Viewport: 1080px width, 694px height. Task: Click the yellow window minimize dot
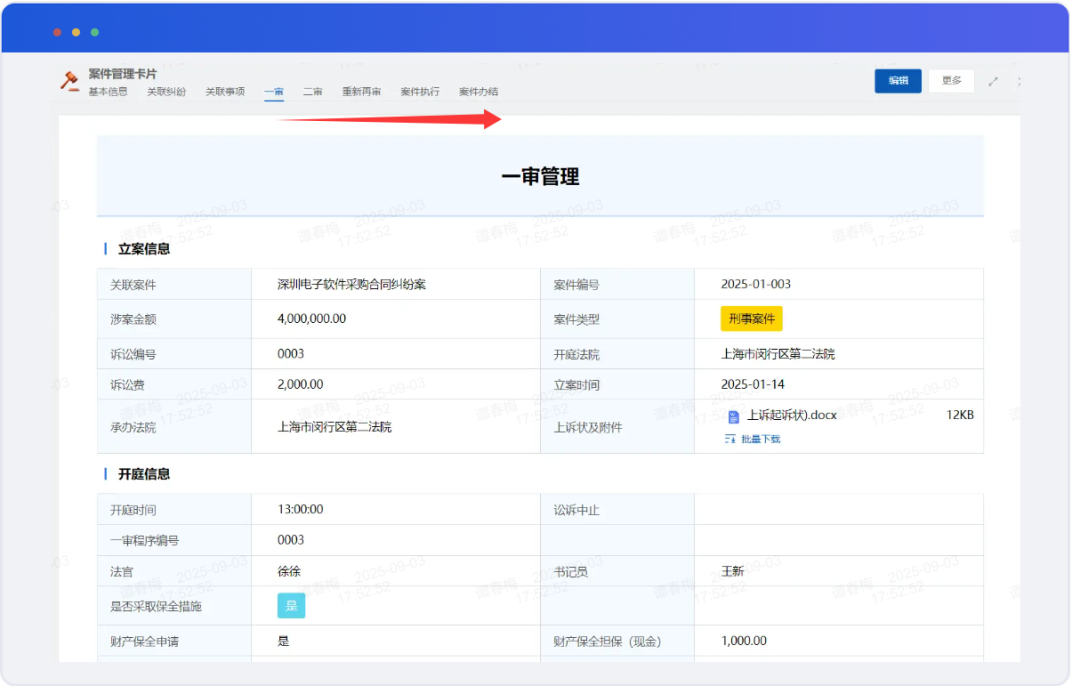click(x=76, y=32)
